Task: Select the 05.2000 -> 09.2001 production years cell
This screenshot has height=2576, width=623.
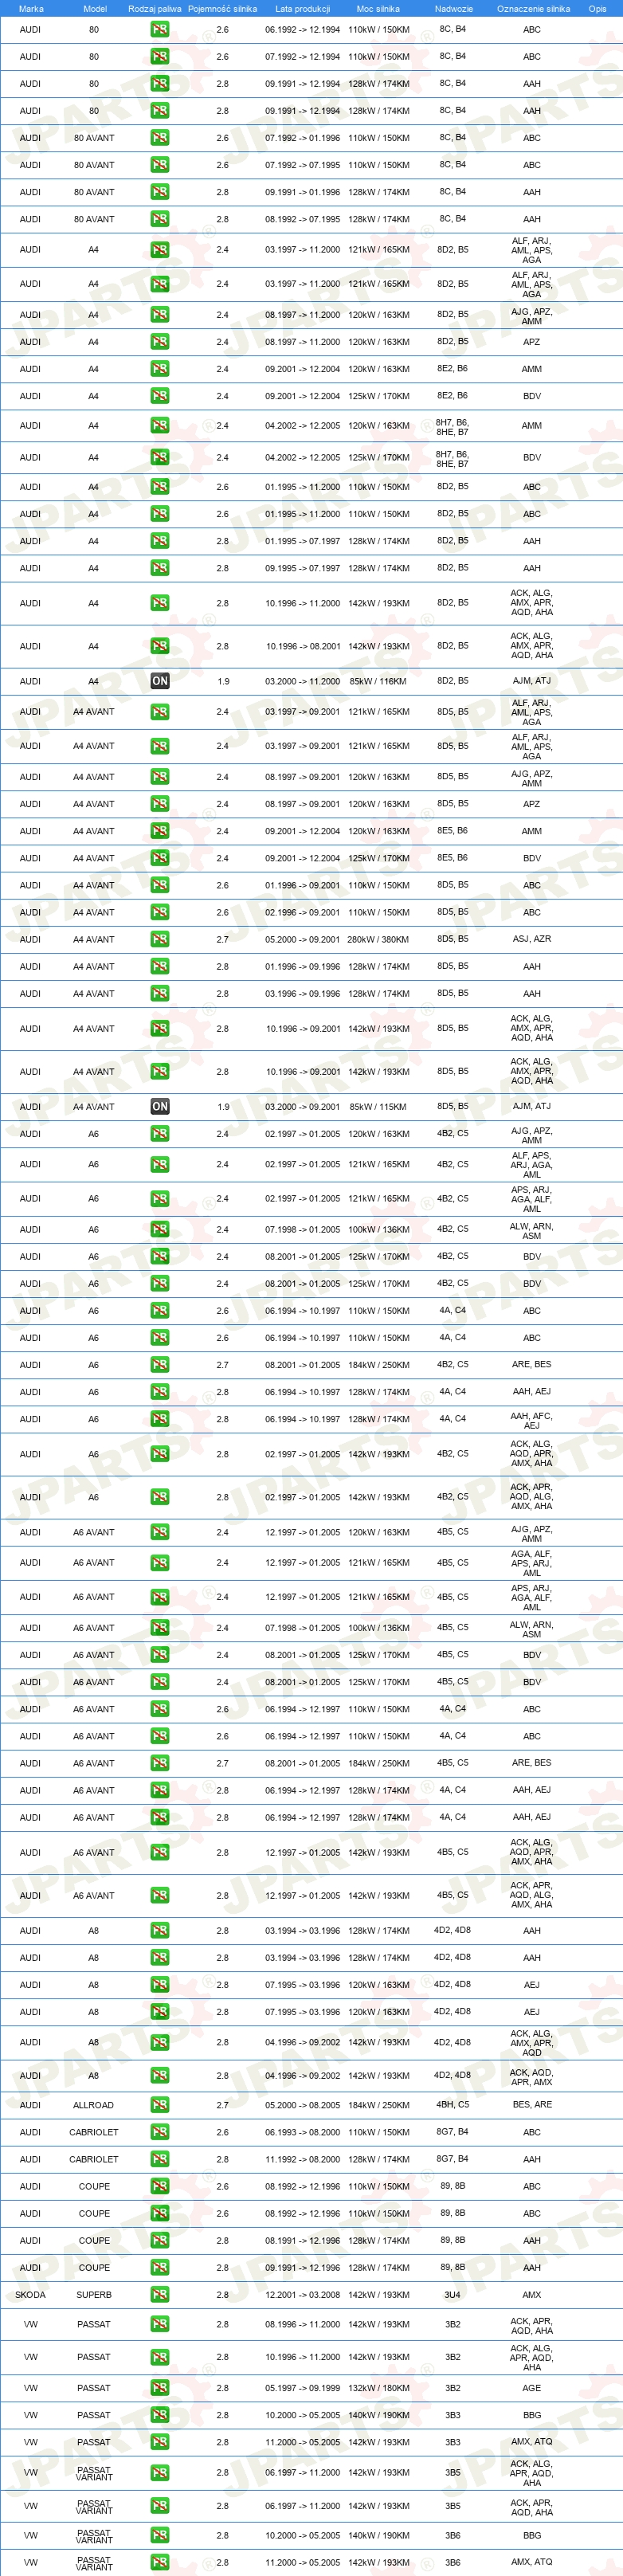Action: [x=302, y=939]
